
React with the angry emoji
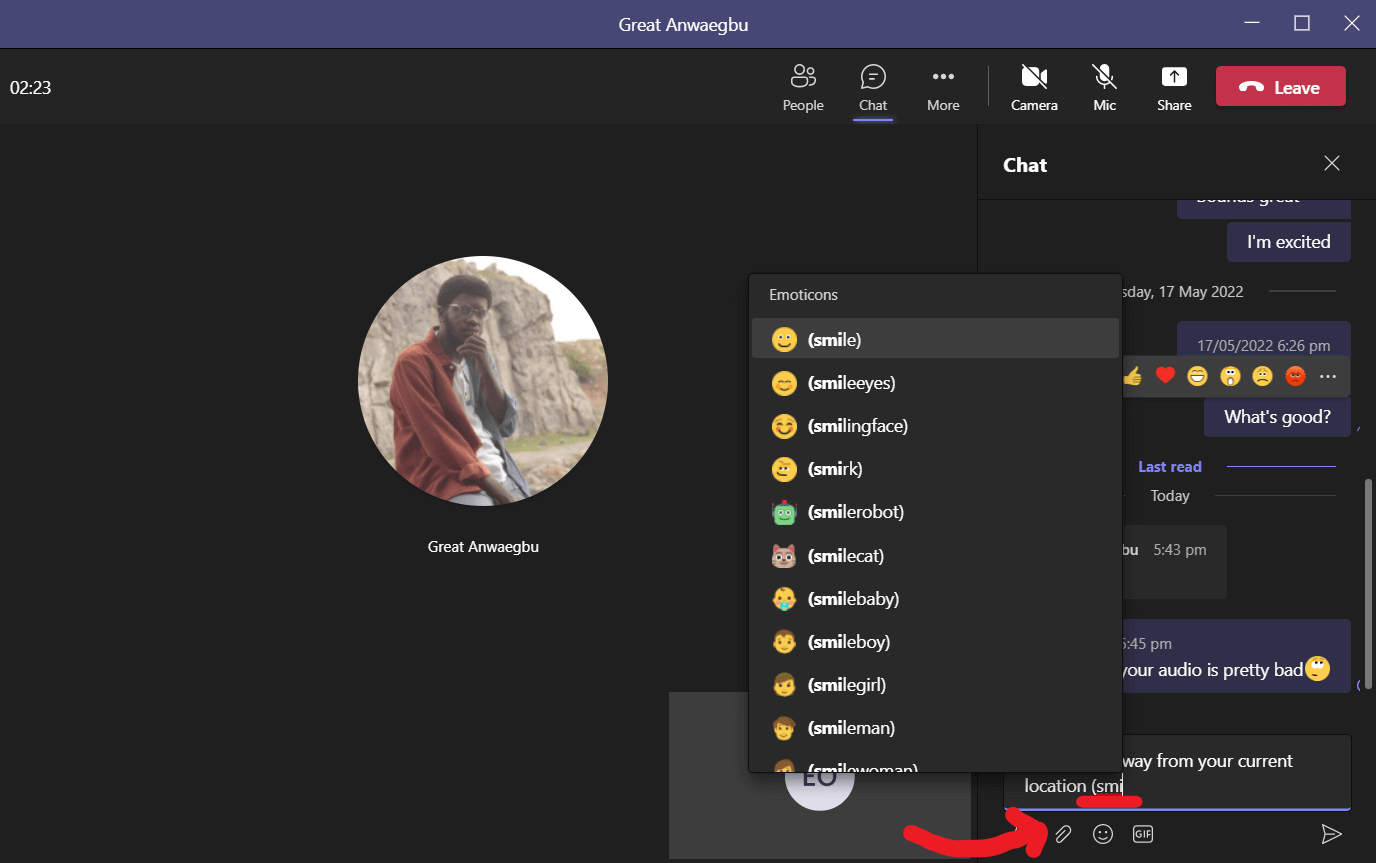coord(1295,375)
